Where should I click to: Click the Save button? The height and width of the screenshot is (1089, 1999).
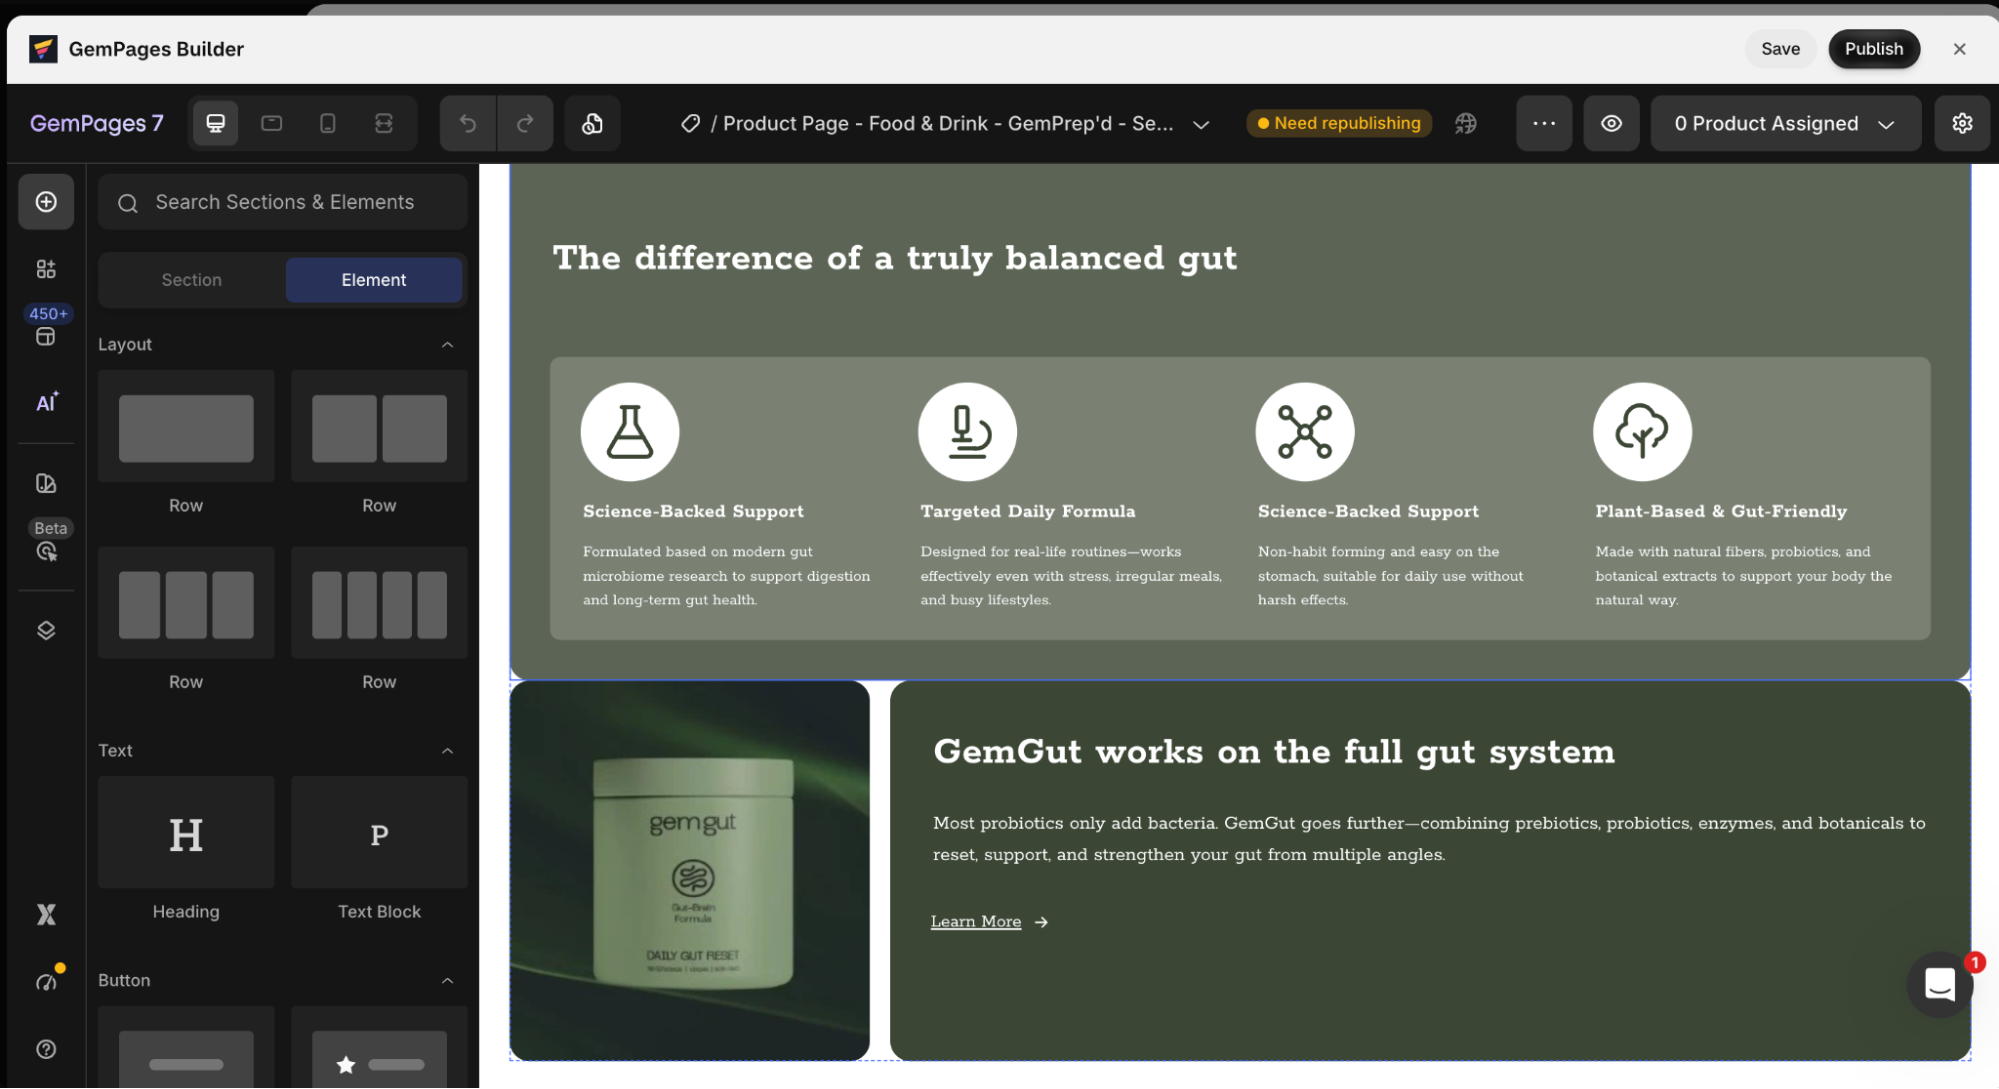coord(1780,49)
